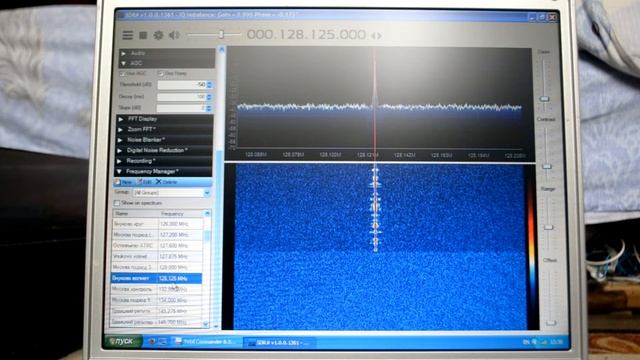This screenshot has width=640, height=360.
Task: Select the highlighted 128.125 MHz row
Action: click(x=156, y=278)
